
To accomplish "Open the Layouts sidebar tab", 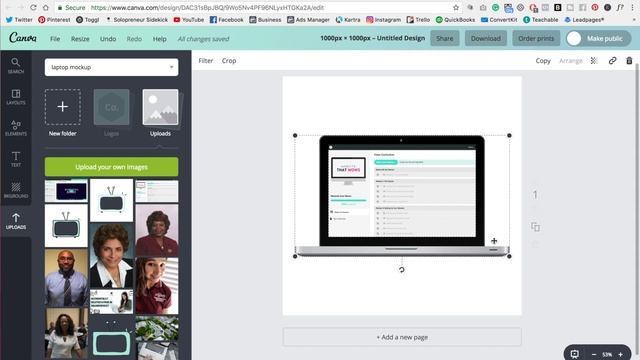I will point(16,97).
